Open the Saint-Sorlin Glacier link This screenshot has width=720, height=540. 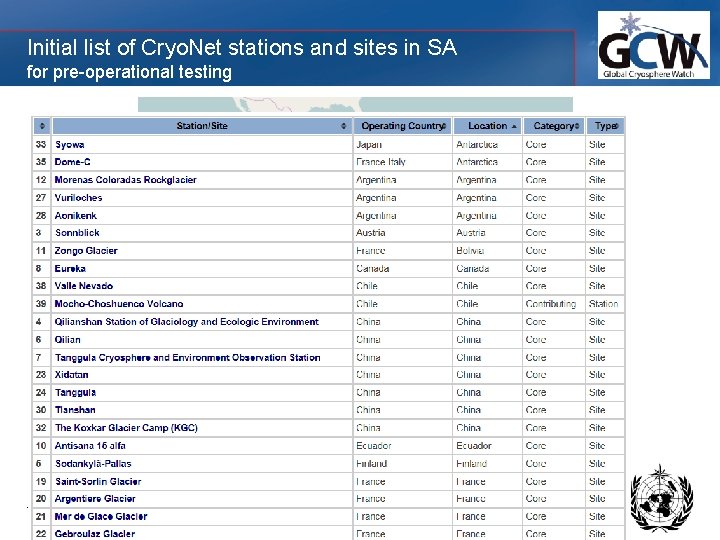pos(98,482)
